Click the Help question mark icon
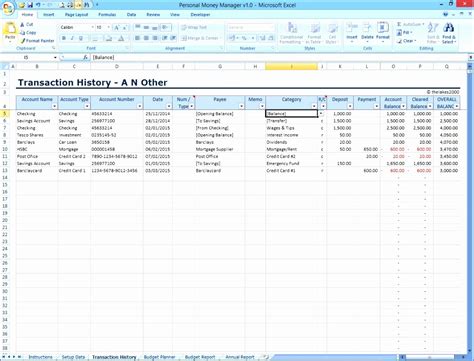The height and width of the screenshot is (361, 474). click(446, 15)
